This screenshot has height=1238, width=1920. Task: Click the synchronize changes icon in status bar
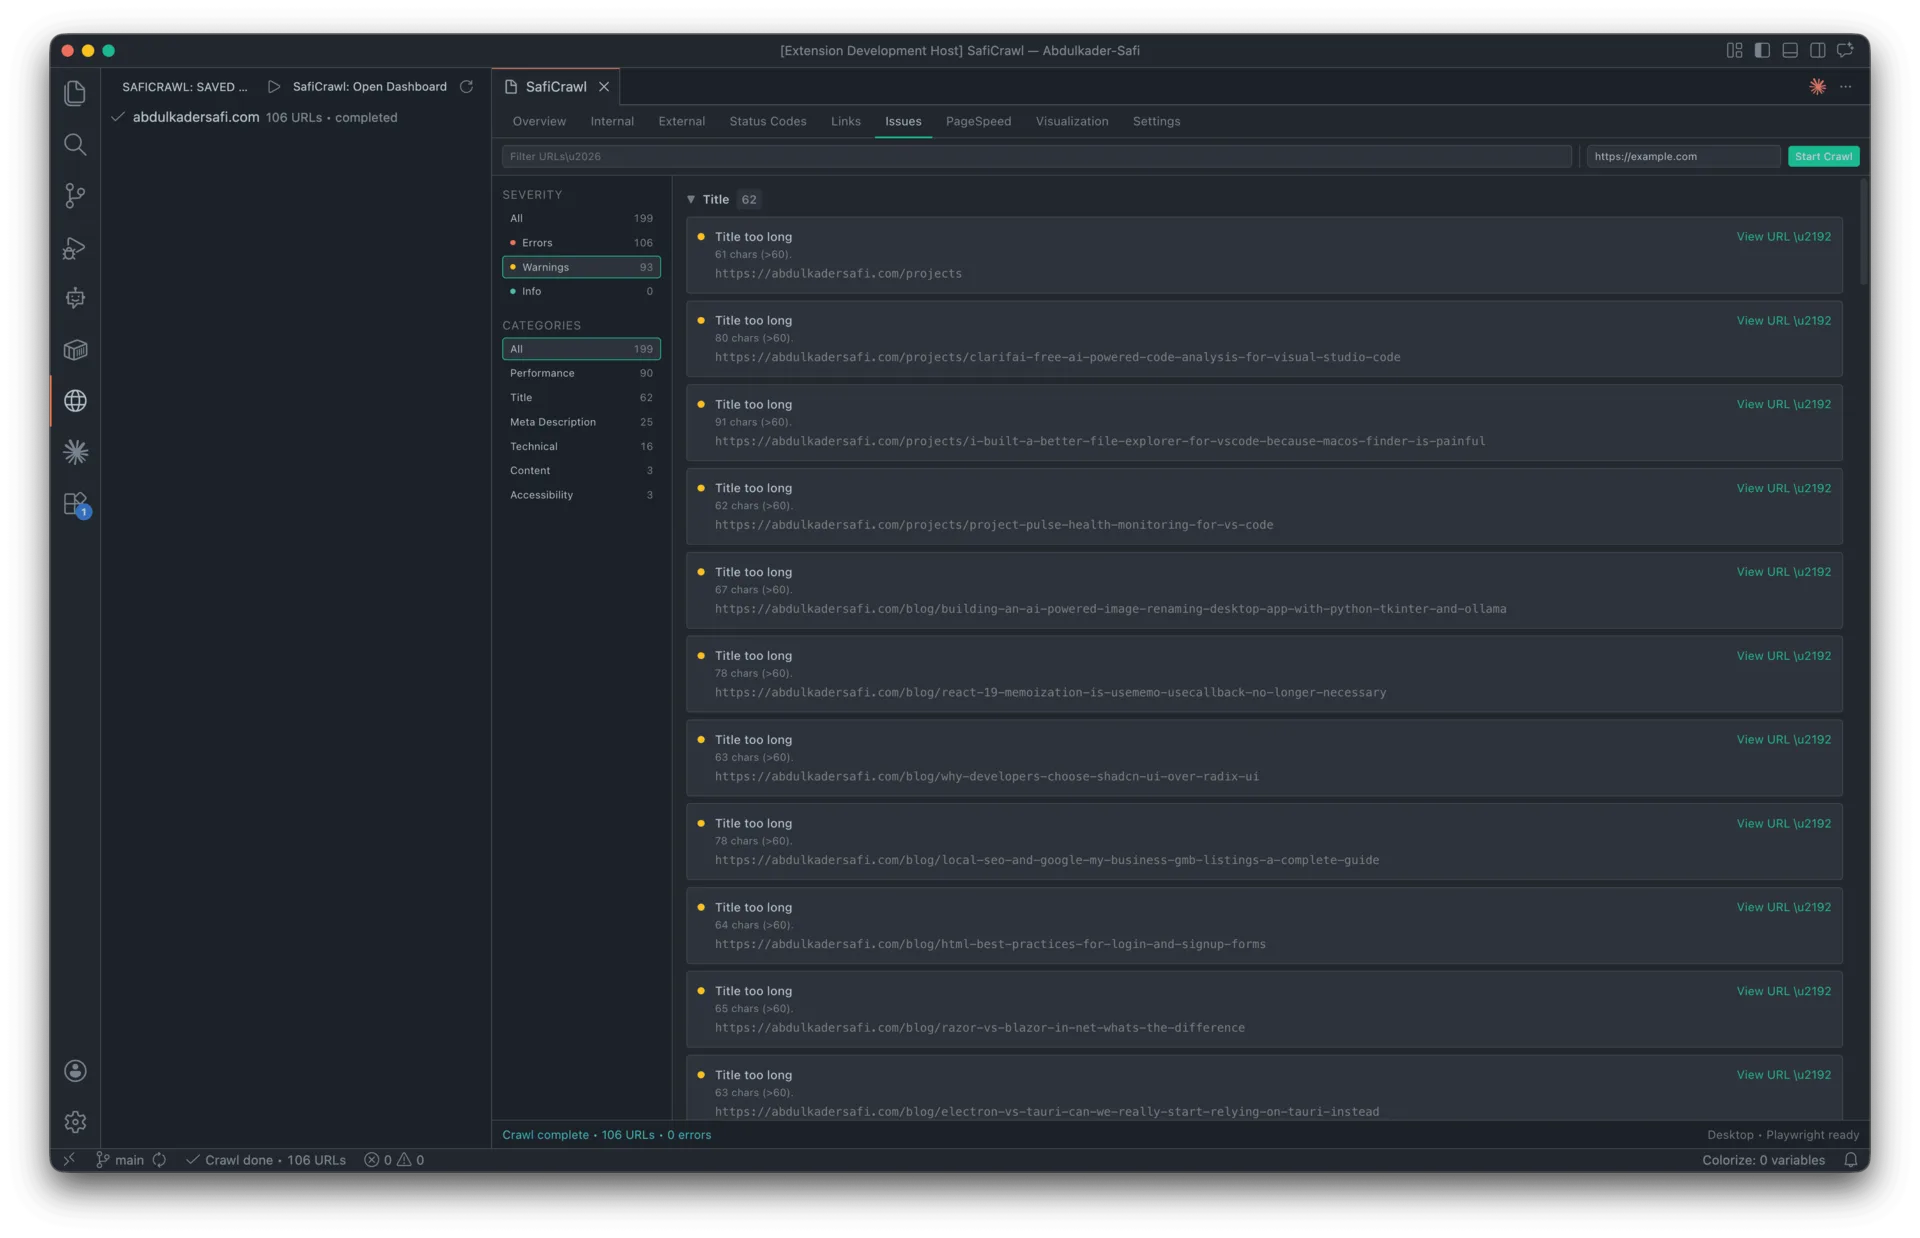159,1160
